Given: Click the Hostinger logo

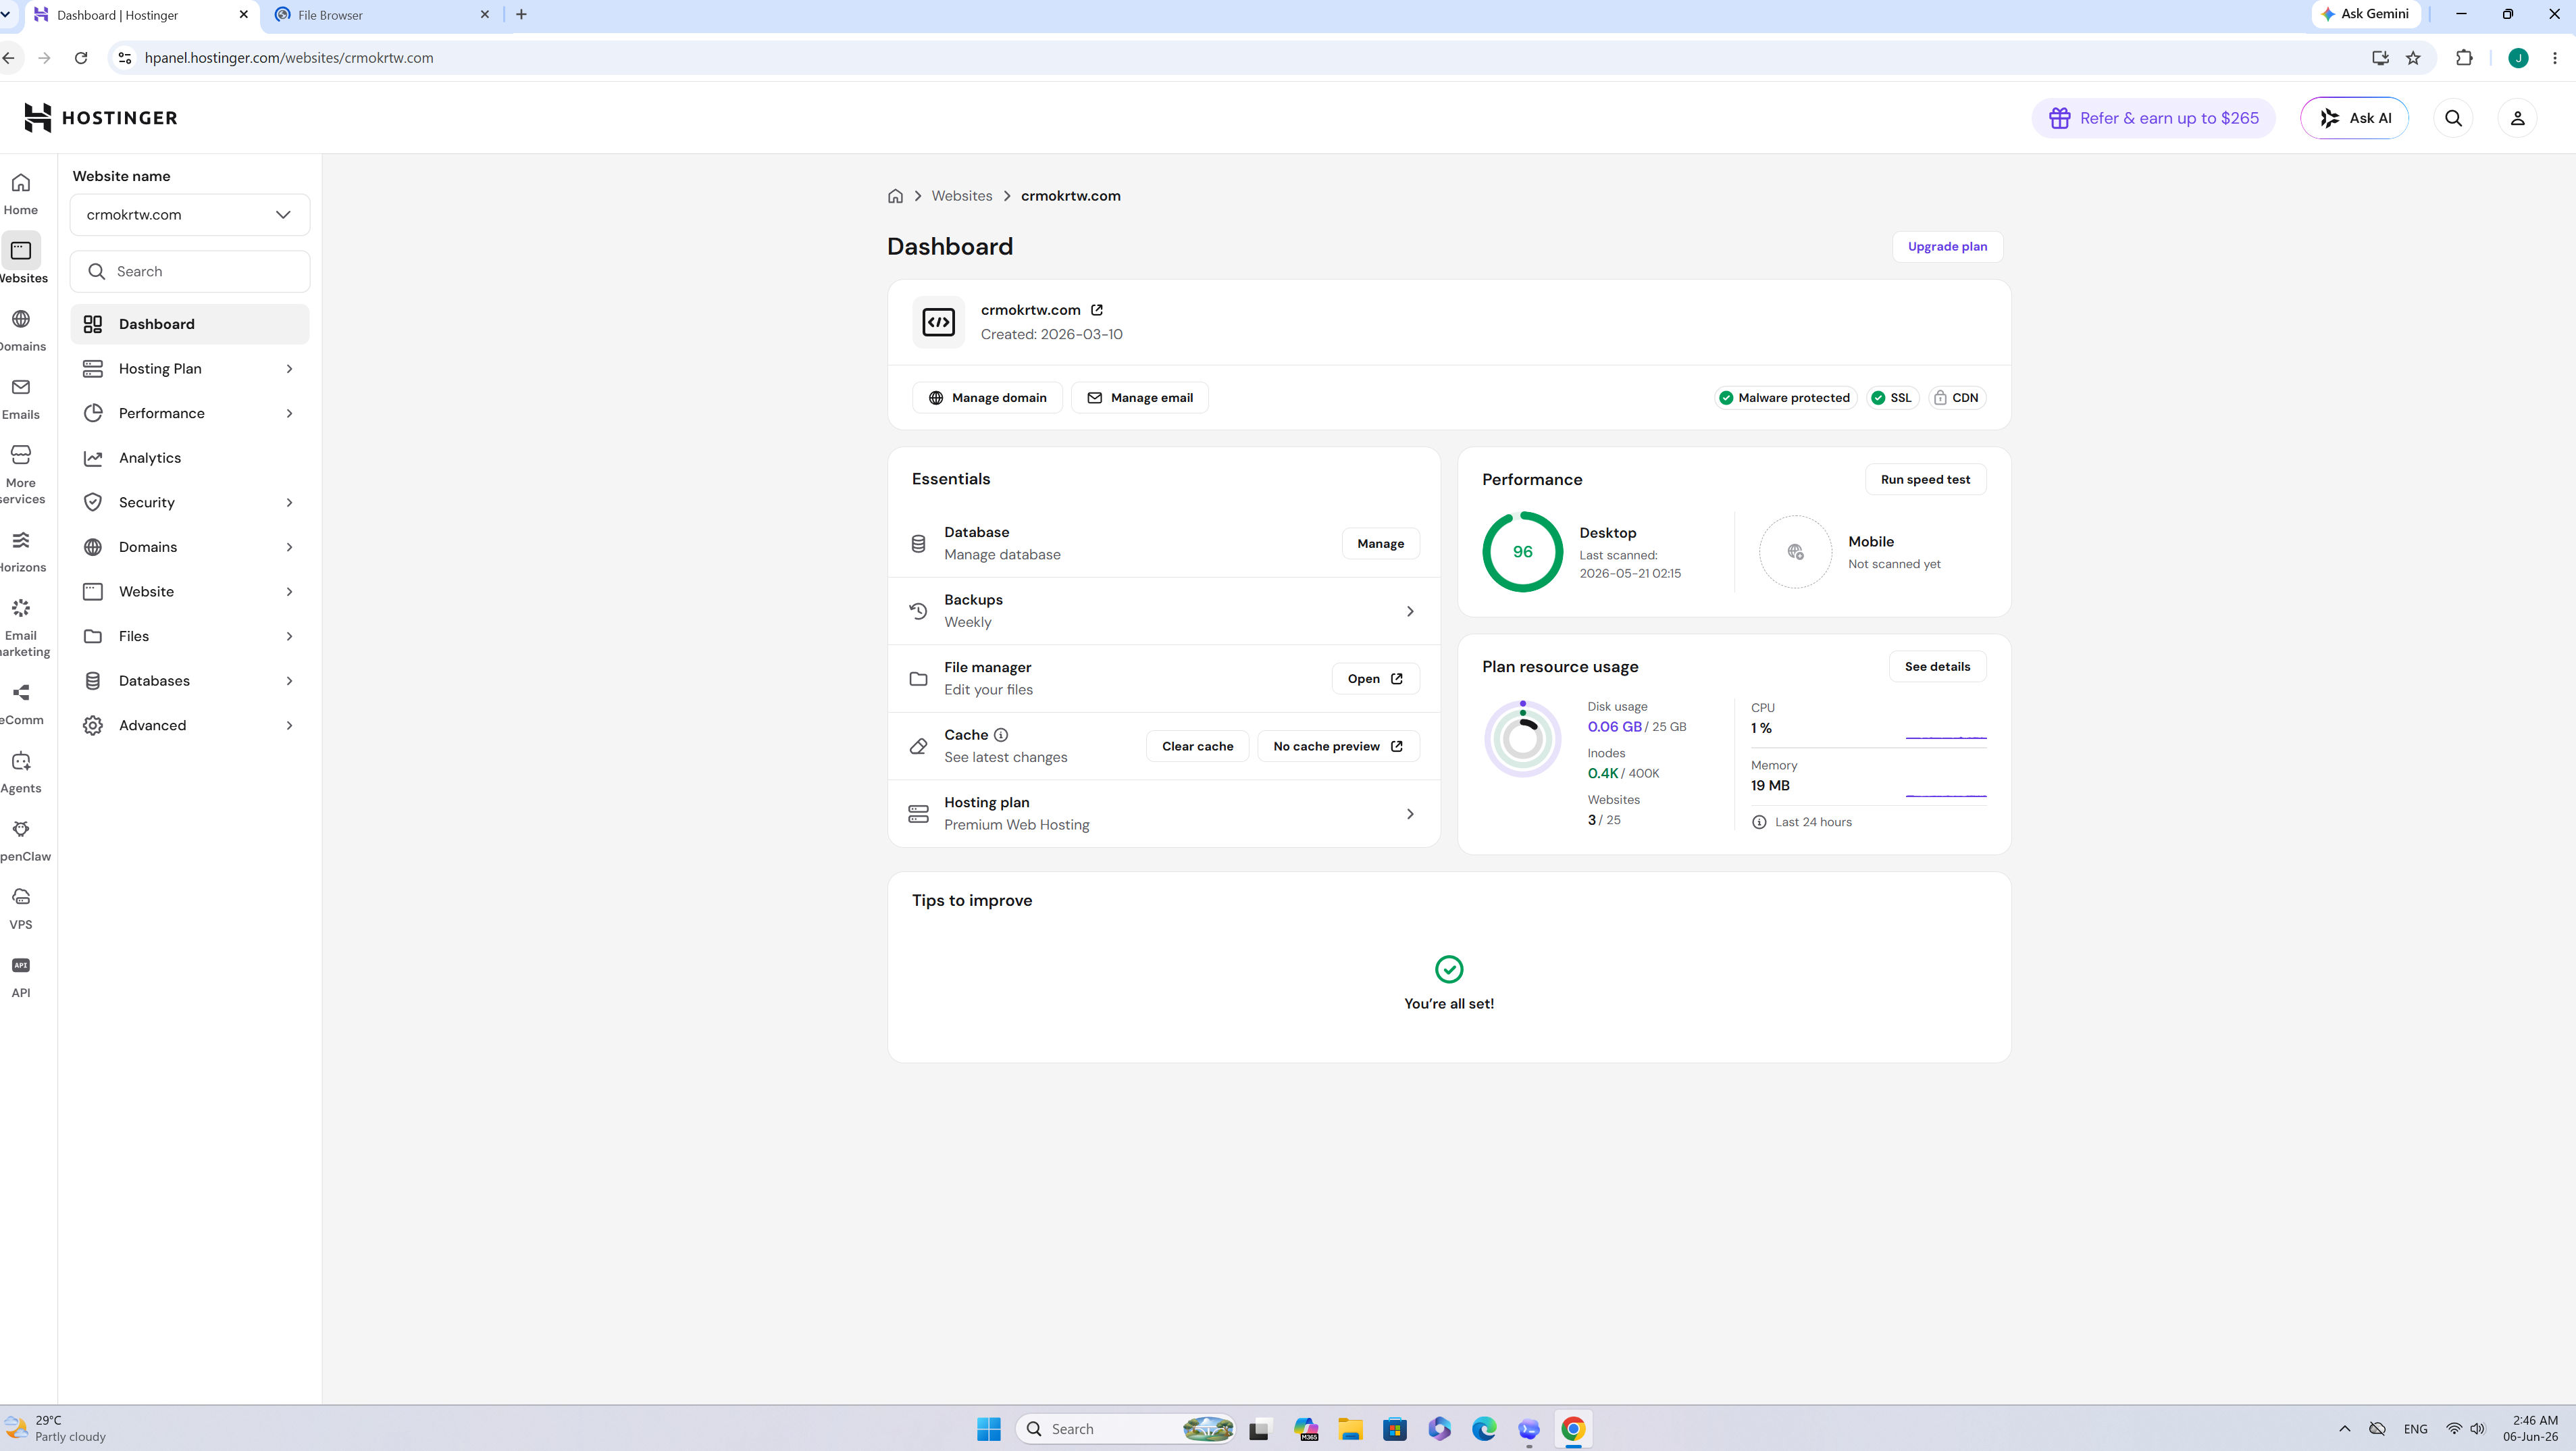Looking at the screenshot, I should (x=101, y=118).
